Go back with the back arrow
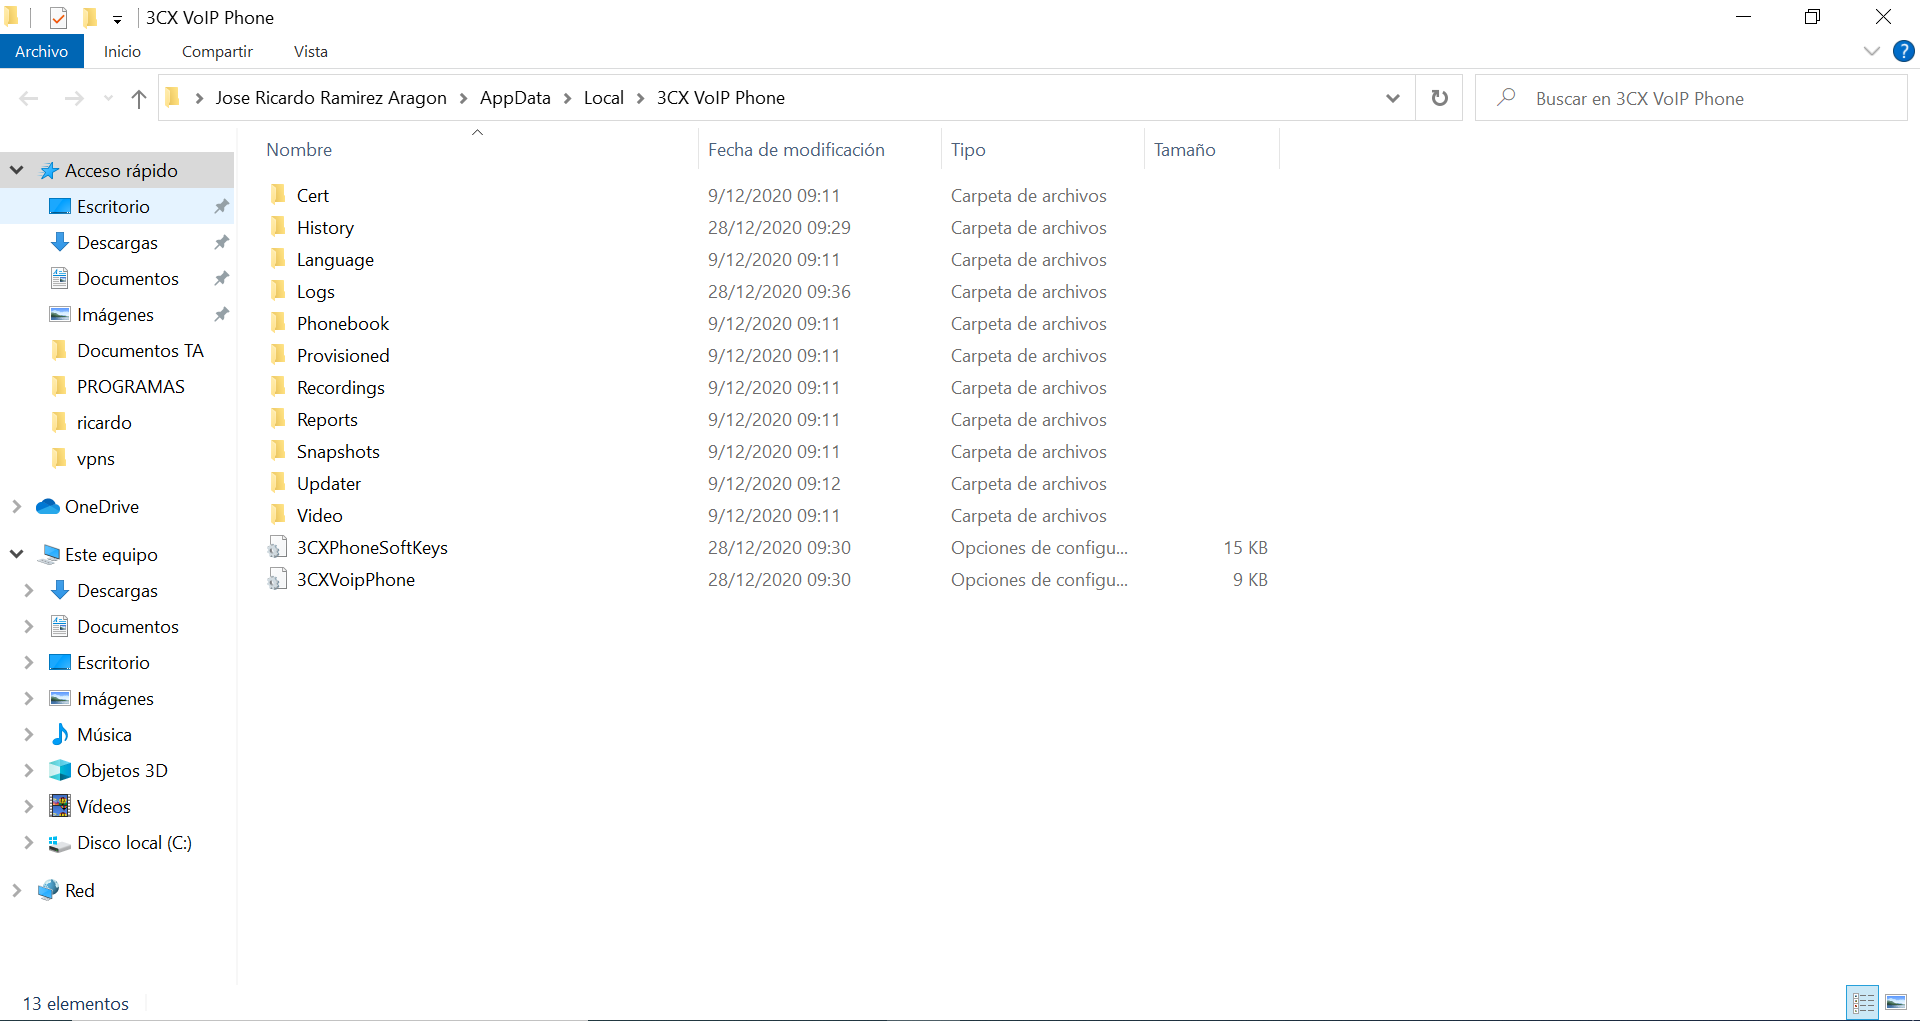The height and width of the screenshot is (1021, 1920). [29, 98]
